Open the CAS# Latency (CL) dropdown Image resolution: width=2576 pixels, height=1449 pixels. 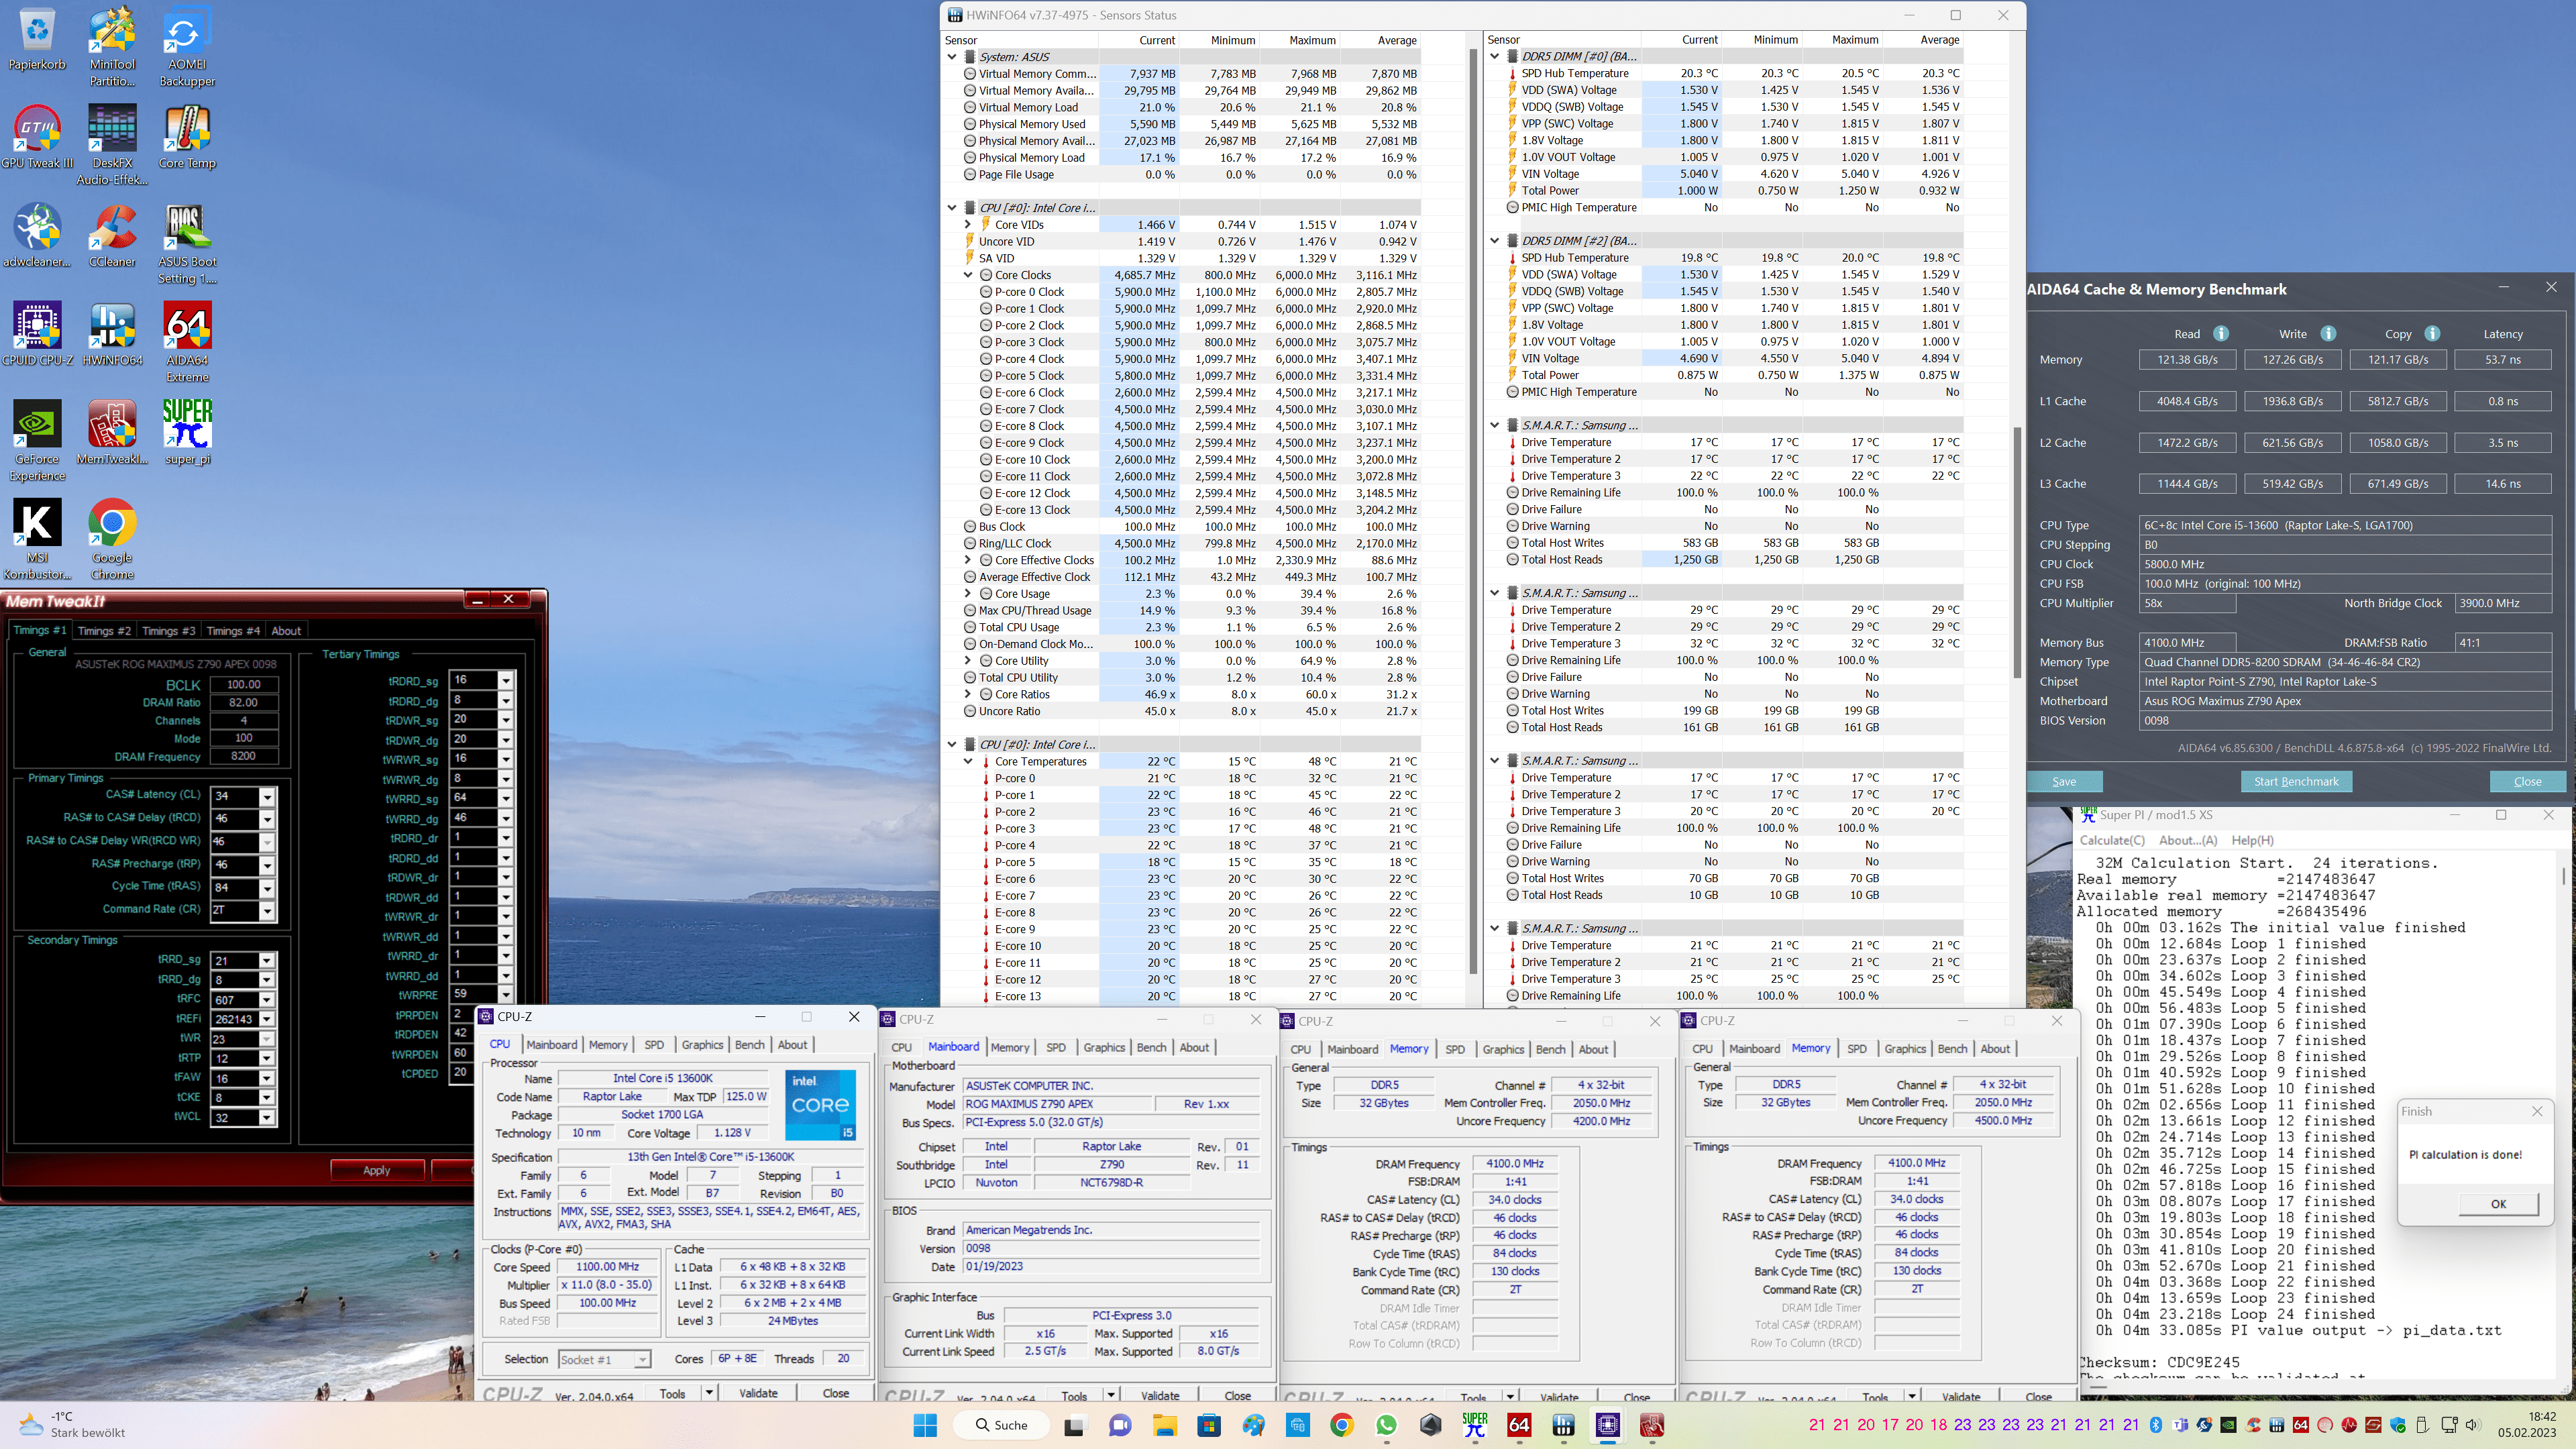(x=267, y=797)
